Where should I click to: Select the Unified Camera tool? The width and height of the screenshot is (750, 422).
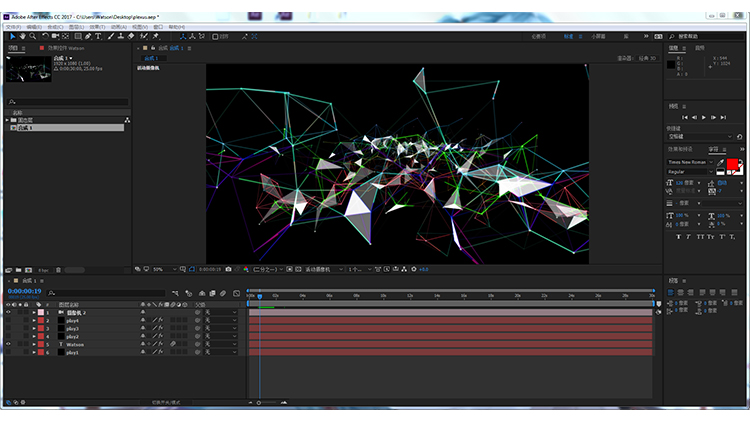[55, 36]
